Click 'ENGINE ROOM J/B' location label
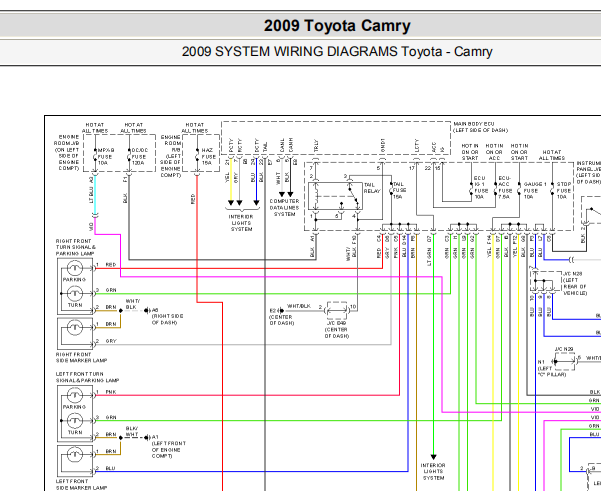This screenshot has width=601, height=491. (67, 153)
